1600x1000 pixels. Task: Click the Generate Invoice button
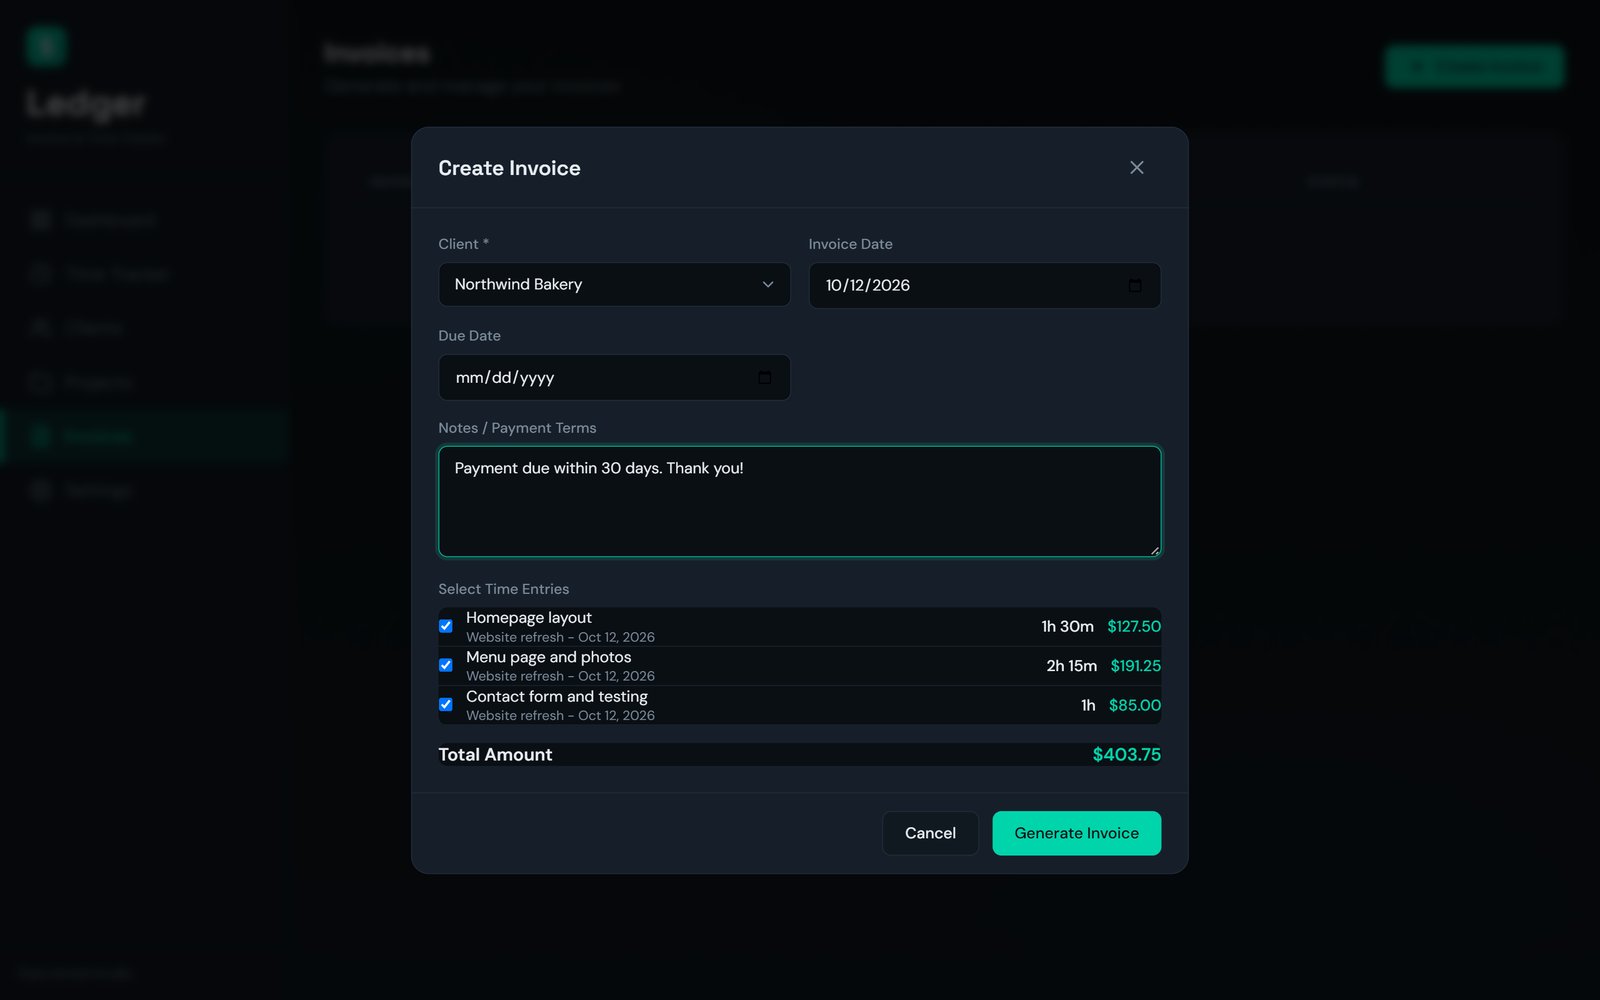[1076, 833]
